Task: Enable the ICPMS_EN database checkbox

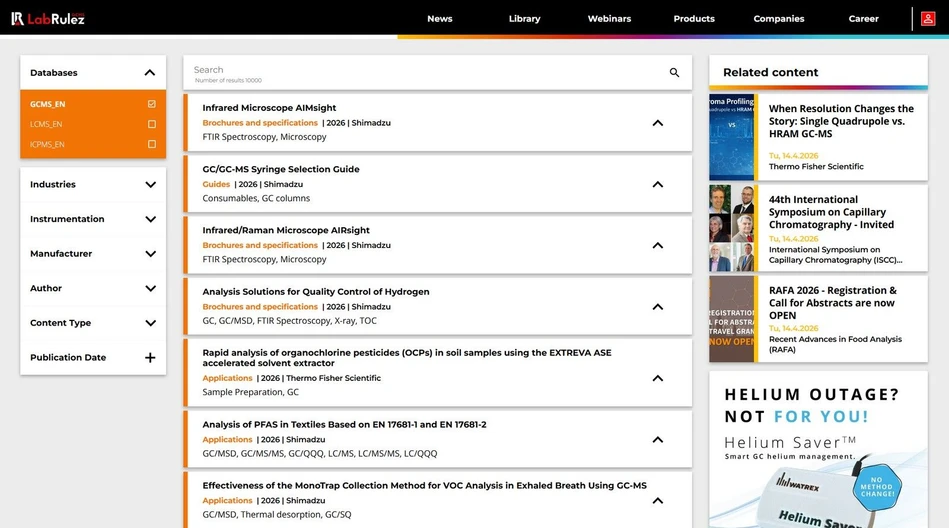Action: (151, 144)
